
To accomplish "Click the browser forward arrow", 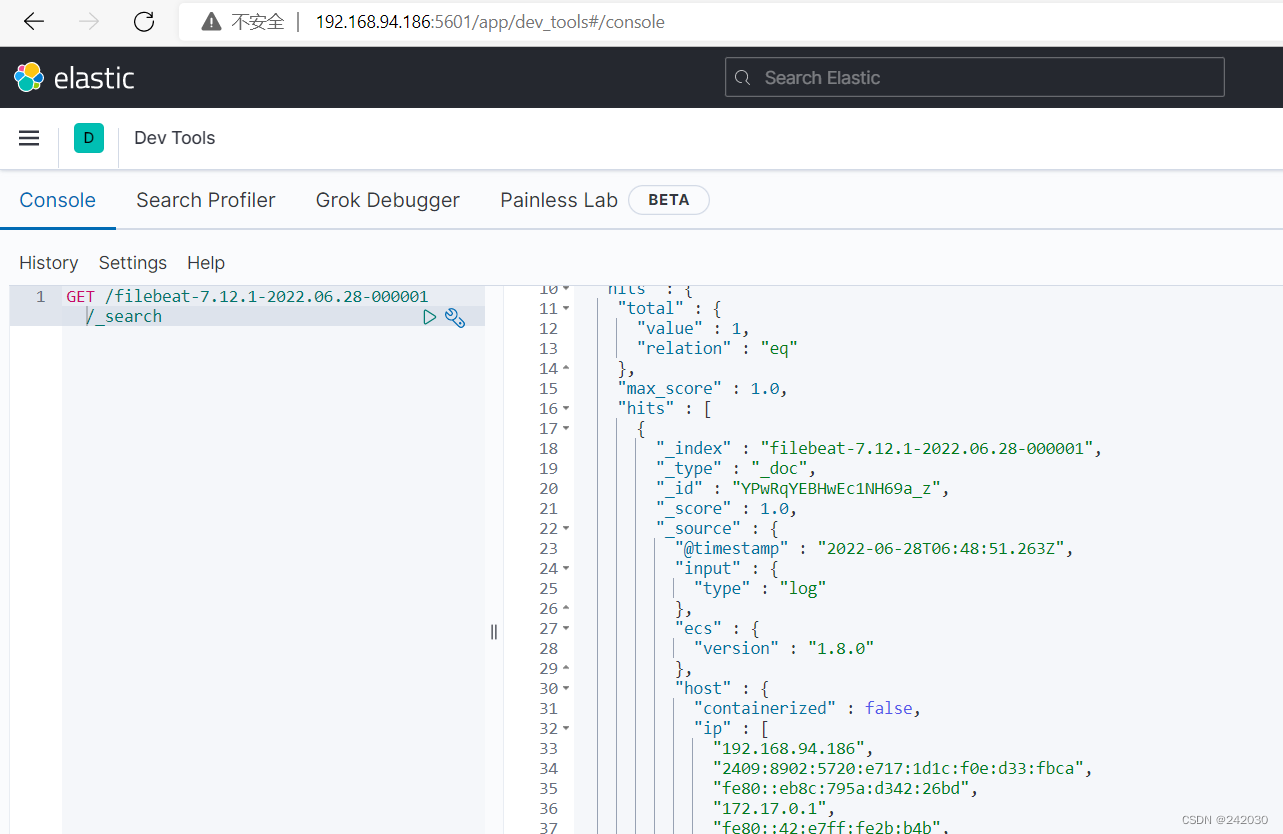I will pyautogui.click(x=89, y=22).
